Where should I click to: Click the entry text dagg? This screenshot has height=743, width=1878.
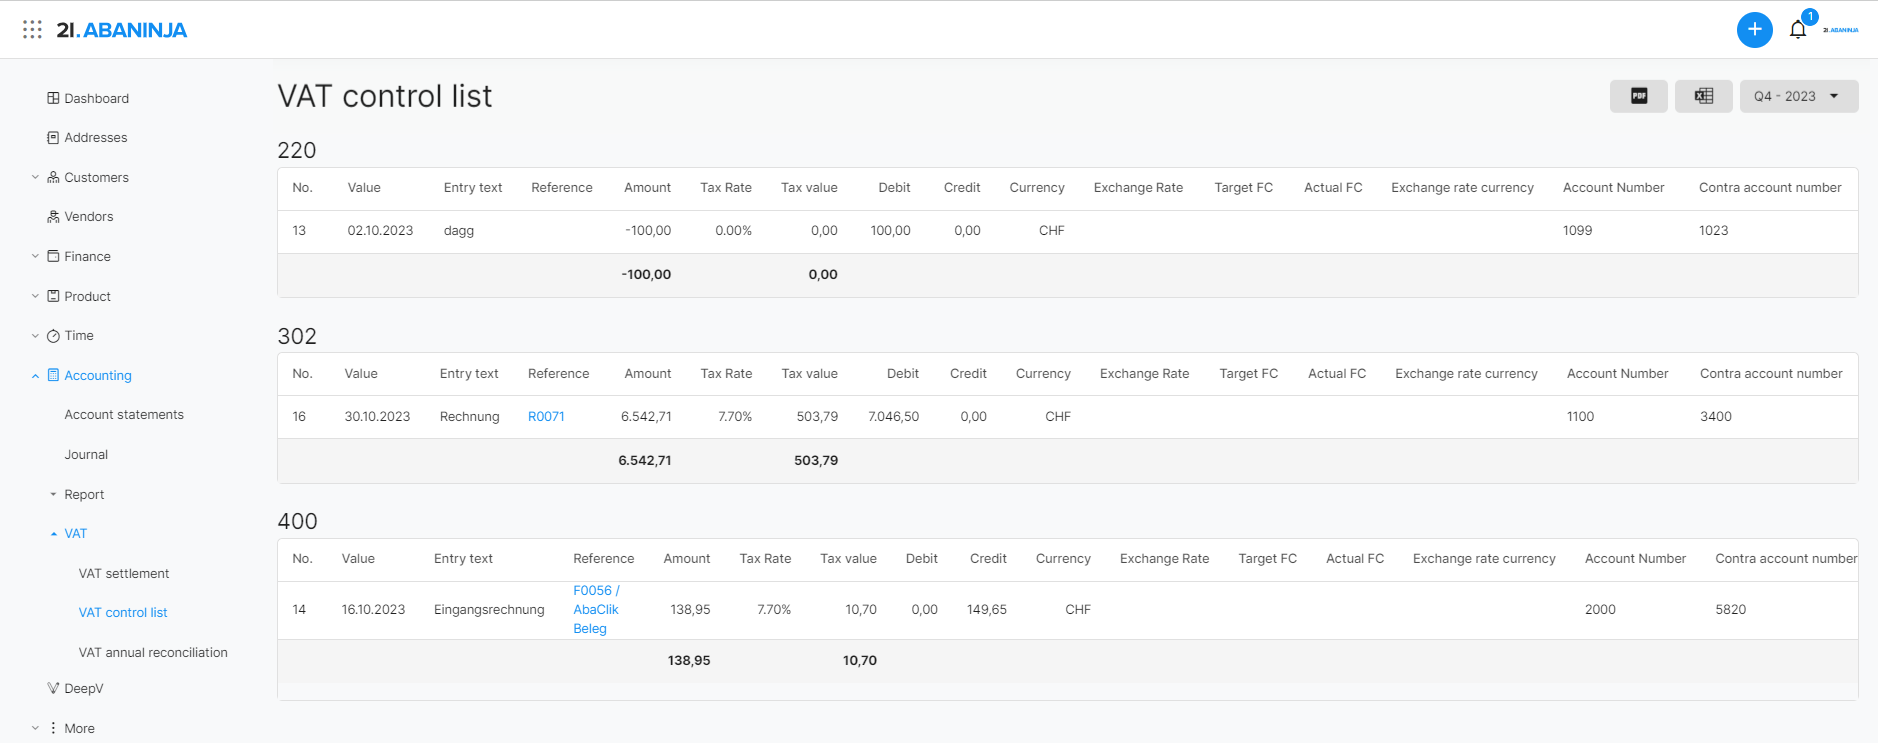(x=459, y=230)
